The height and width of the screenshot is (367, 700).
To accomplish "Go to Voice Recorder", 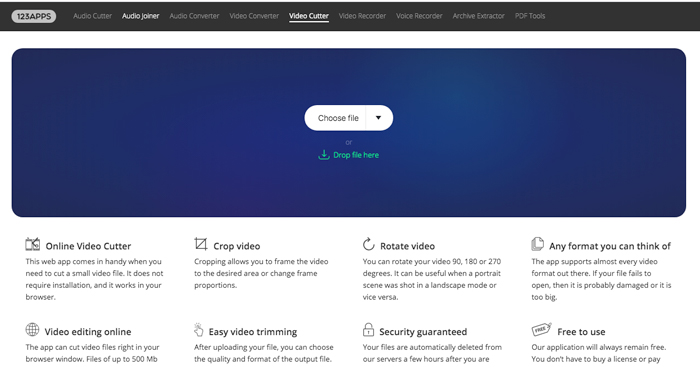I will (x=419, y=16).
